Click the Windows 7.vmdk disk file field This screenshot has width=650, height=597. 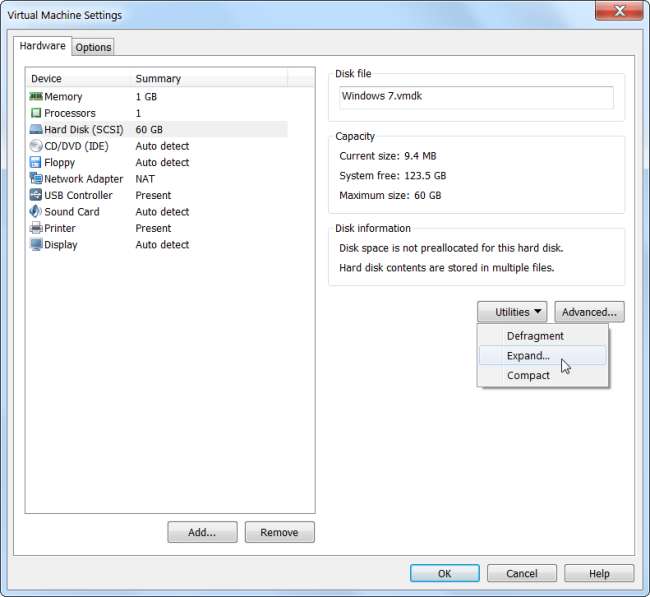pos(476,97)
